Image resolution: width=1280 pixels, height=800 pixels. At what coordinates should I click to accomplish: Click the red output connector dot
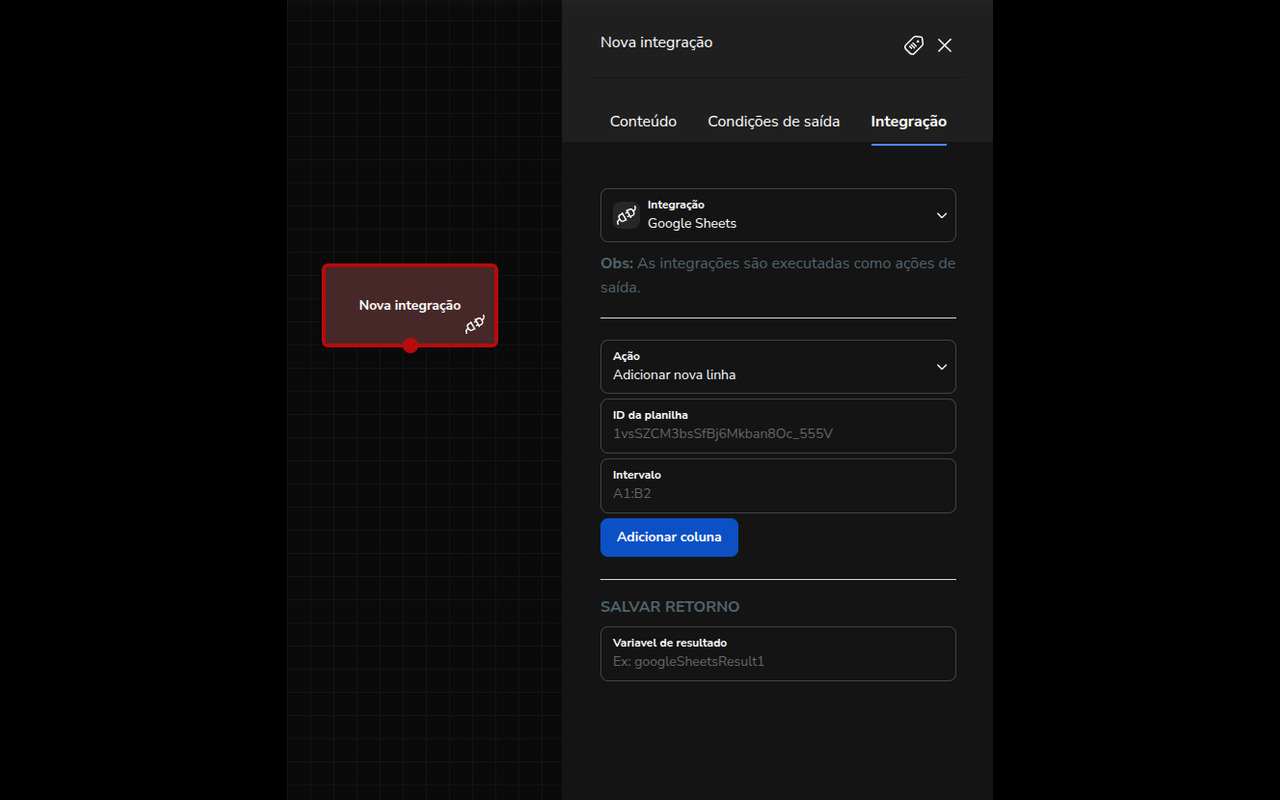[410, 346]
